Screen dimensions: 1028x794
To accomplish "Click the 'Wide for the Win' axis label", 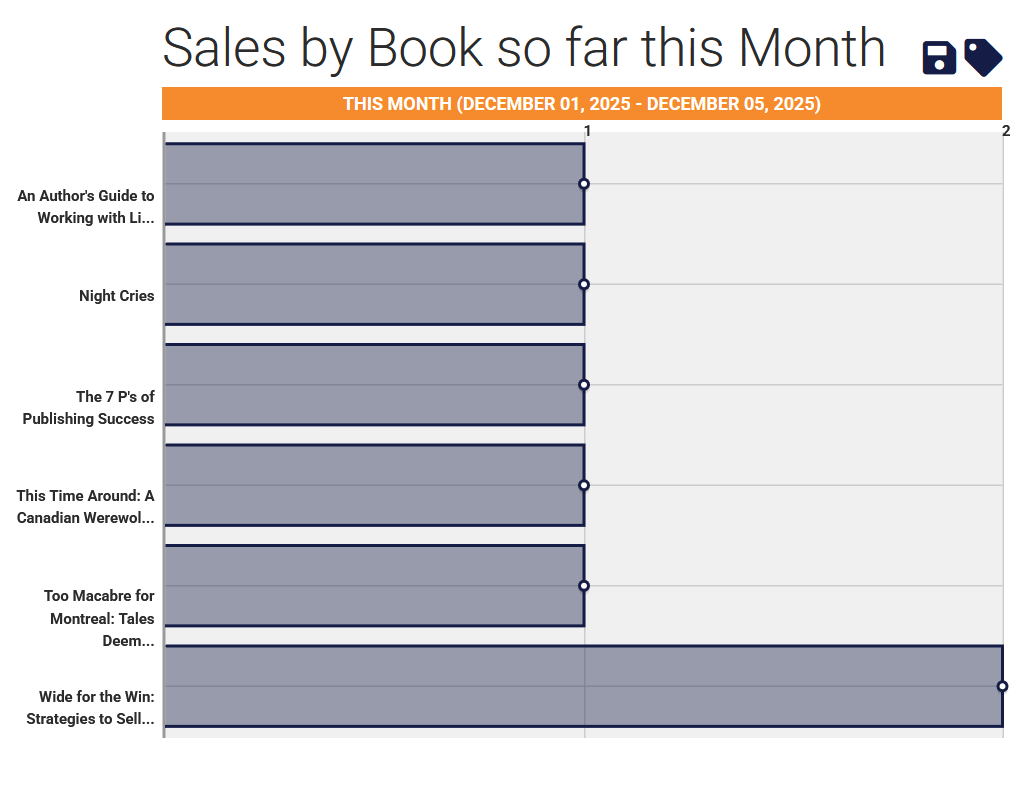I will (x=91, y=707).
